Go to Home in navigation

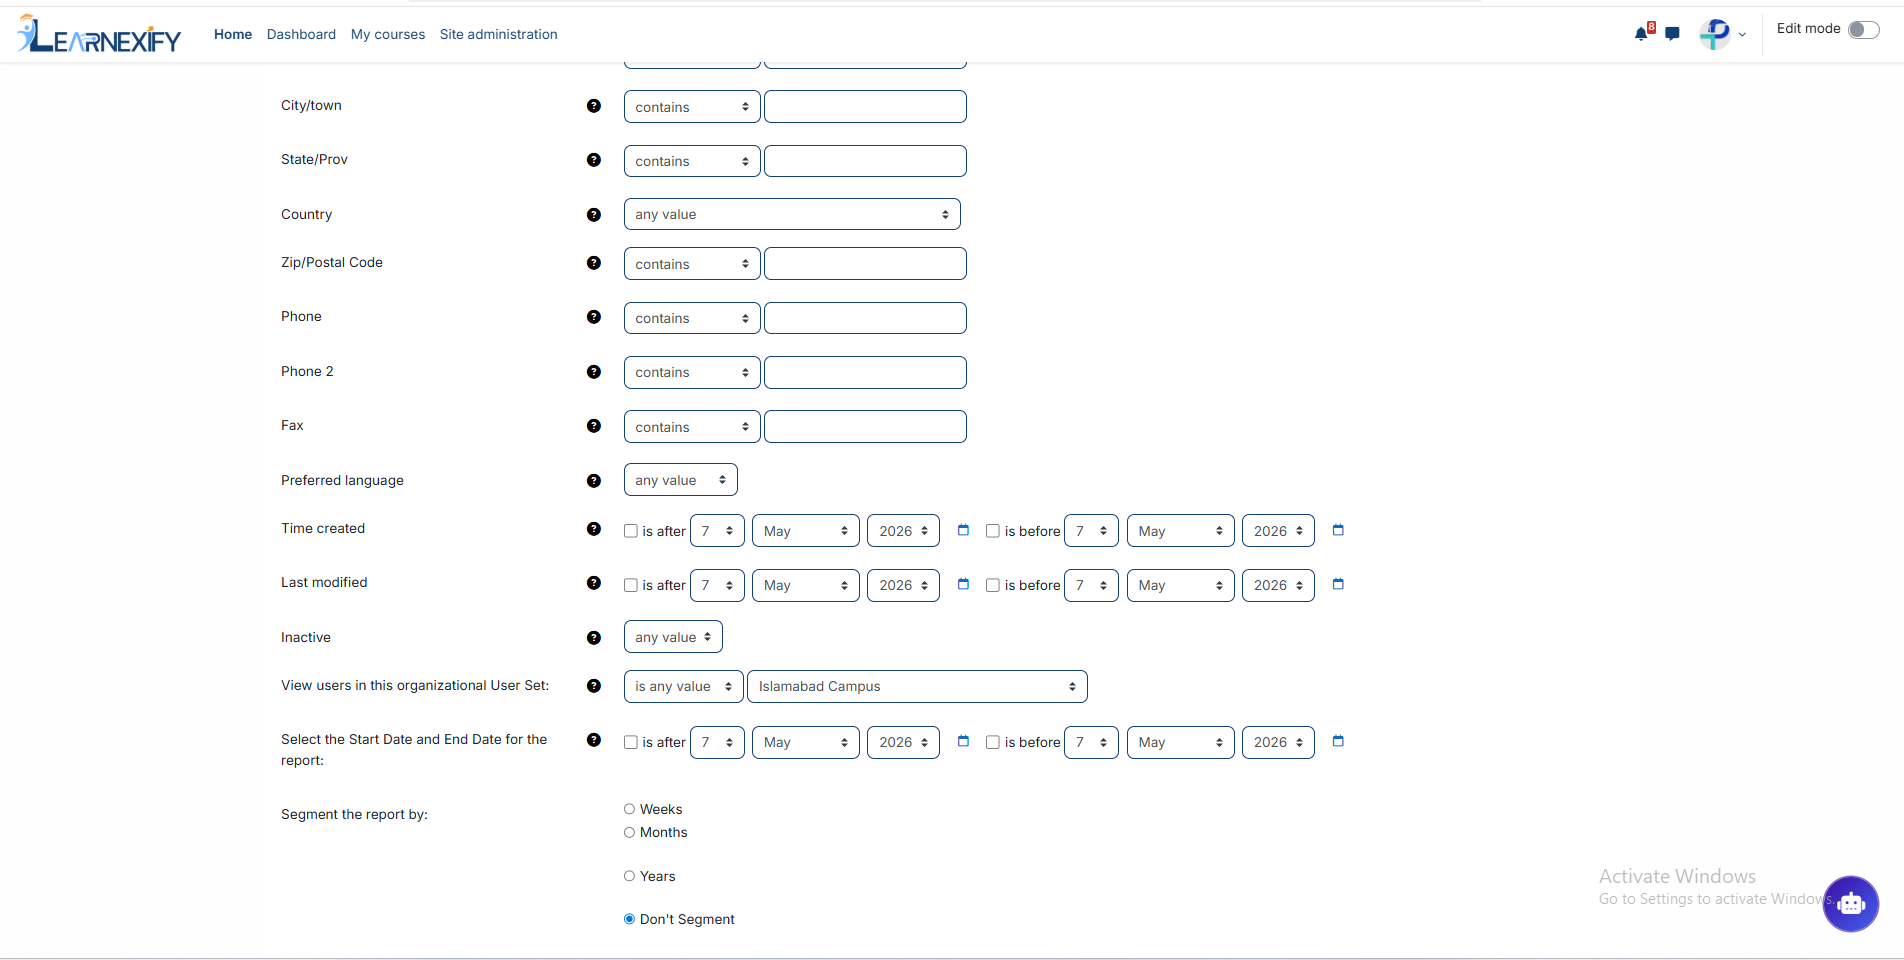[x=233, y=34]
